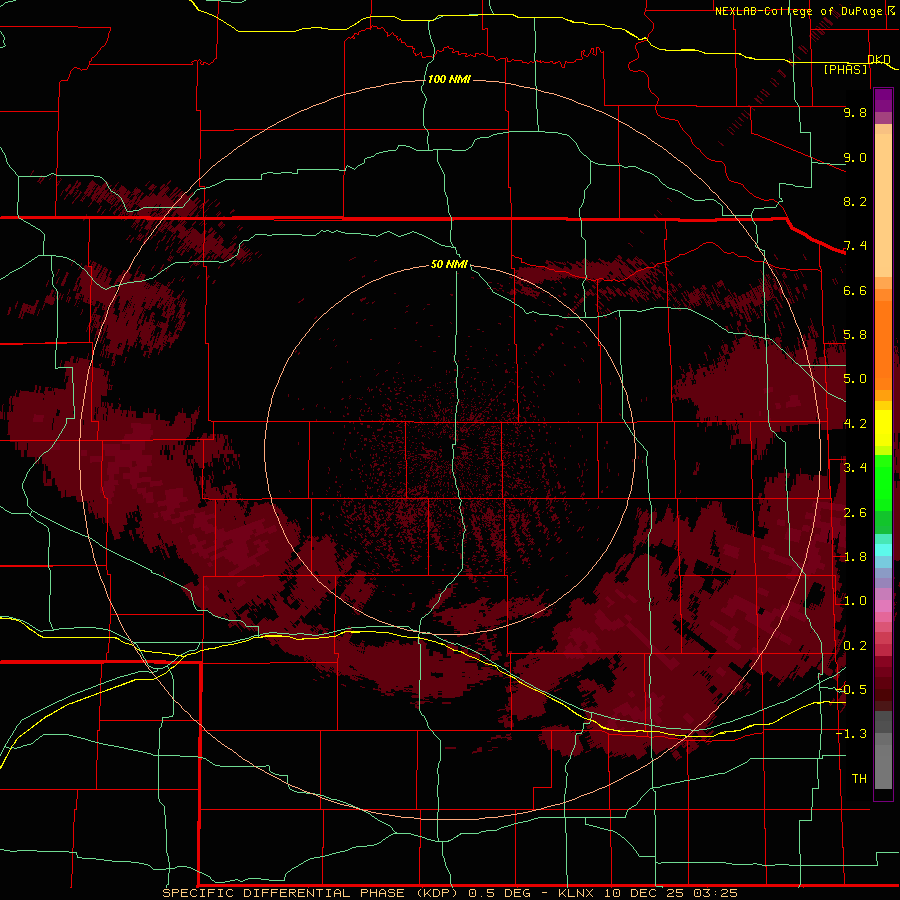This screenshot has height=900, width=900.
Task: Click the 03:25 timestamp in the footer
Action: click(x=715, y=893)
